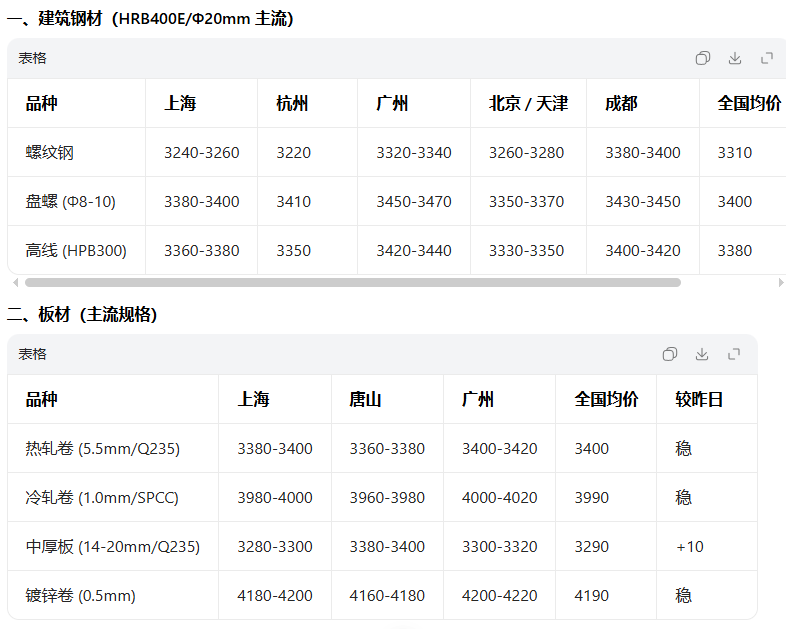Expand the 建筑钢材 table to fullscreen
The height and width of the screenshot is (629, 786).
pyautogui.click(x=767, y=58)
